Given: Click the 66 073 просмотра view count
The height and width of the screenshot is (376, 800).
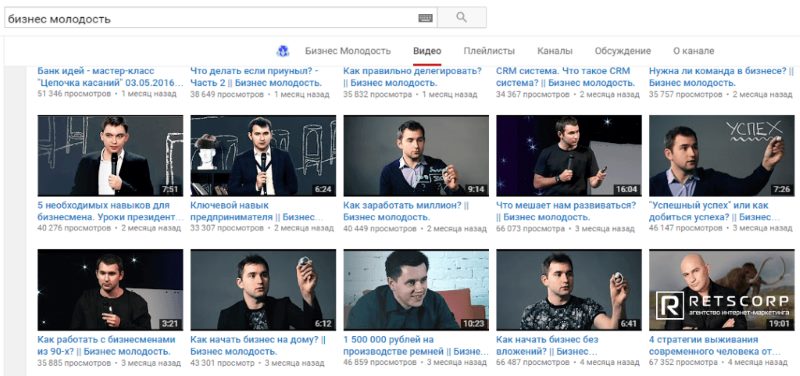Looking at the screenshot, I should click(531, 229).
